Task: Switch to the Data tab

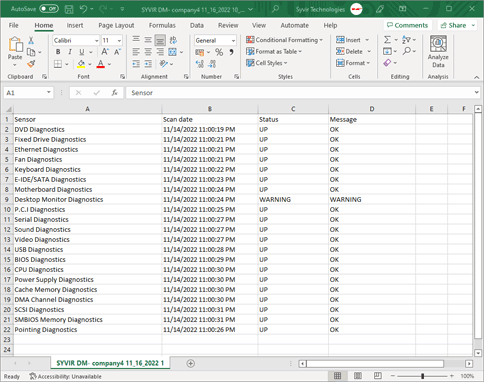Action: (x=197, y=25)
